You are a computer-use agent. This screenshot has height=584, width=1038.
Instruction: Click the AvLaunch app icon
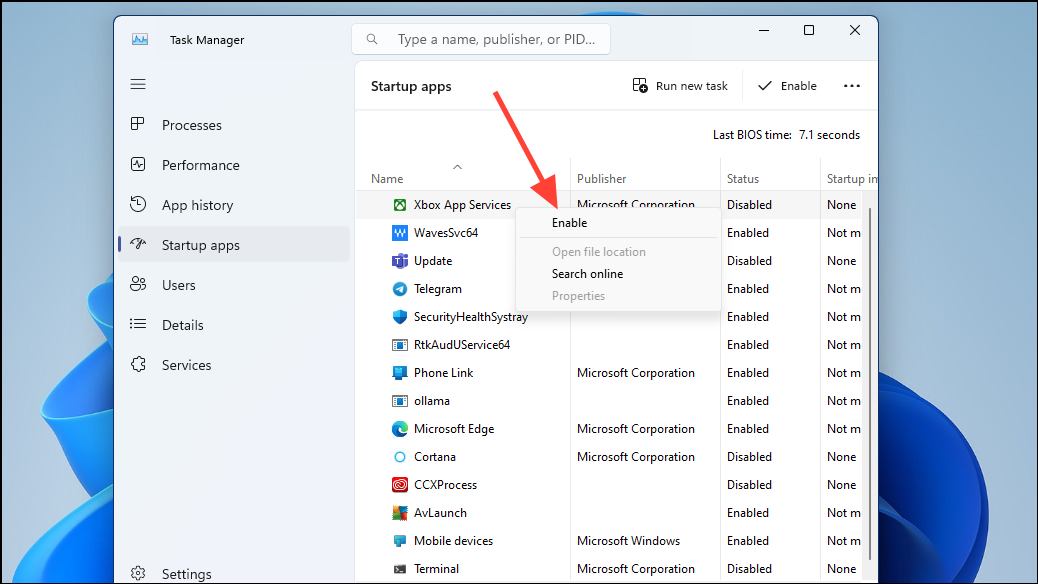pyautogui.click(x=400, y=513)
